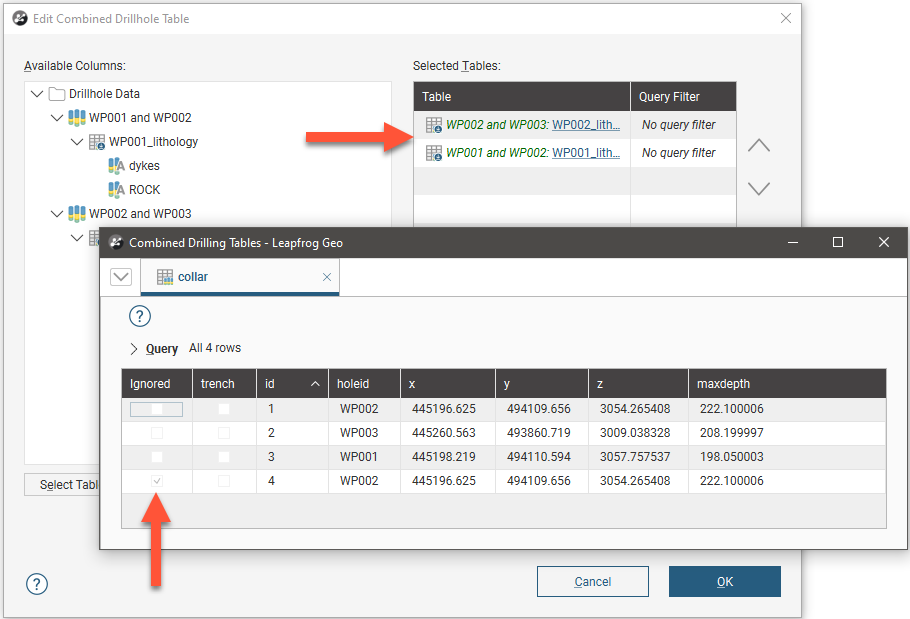The image size is (910, 619).
Task: Close the Combined Drilling Tables window
Action: 883,242
